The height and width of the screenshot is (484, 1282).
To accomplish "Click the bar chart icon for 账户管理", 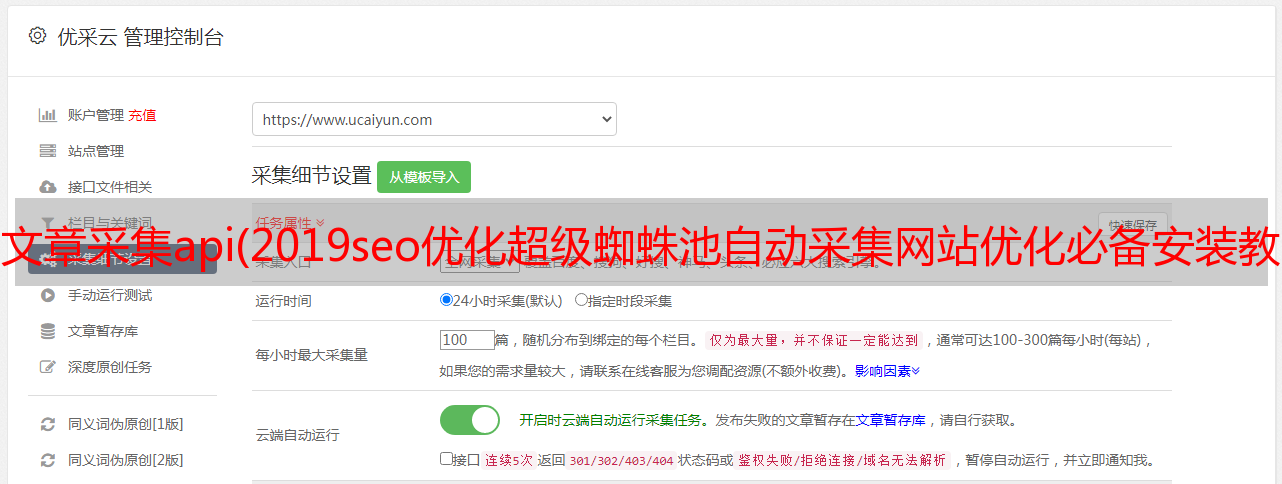I will click(x=47, y=115).
